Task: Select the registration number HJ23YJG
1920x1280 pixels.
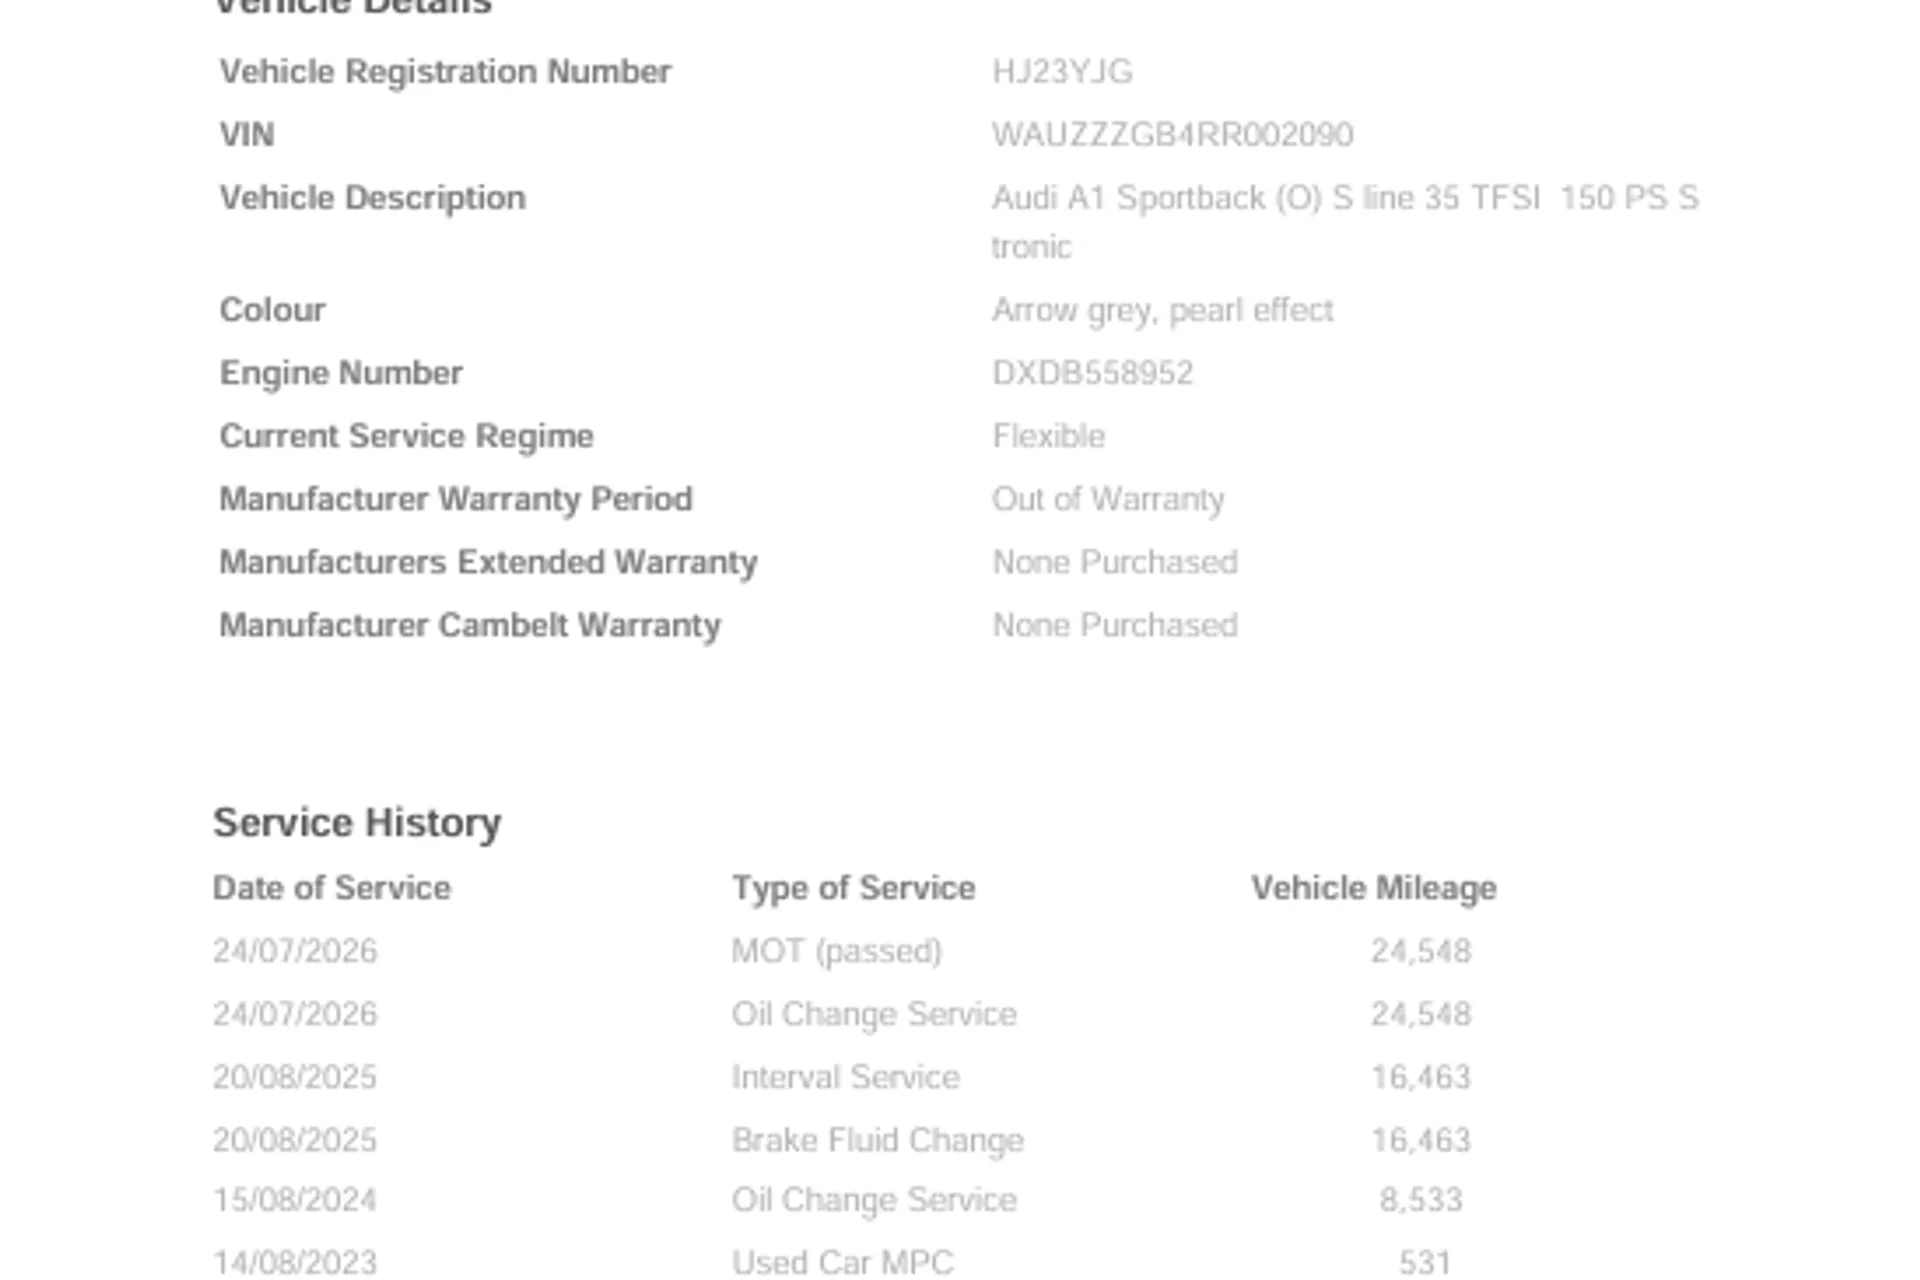Action: [x=1062, y=72]
